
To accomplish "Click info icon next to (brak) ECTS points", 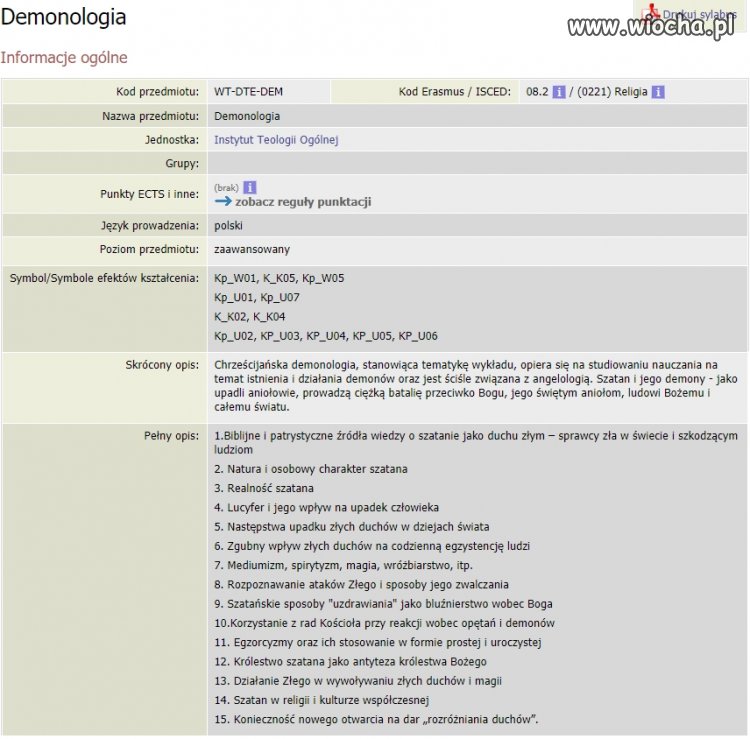I will (250, 187).
